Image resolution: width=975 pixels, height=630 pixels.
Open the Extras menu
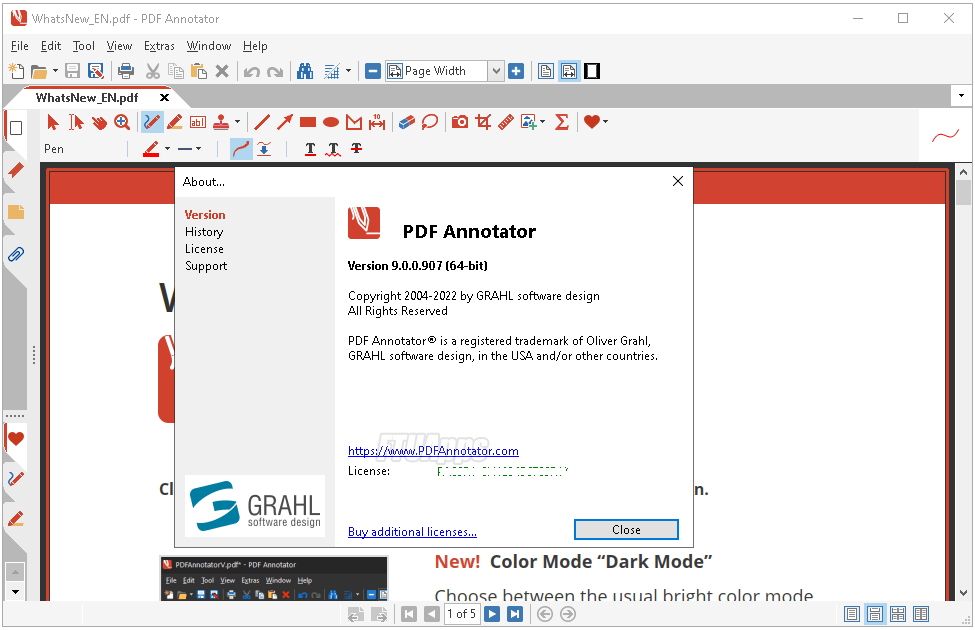click(x=159, y=46)
